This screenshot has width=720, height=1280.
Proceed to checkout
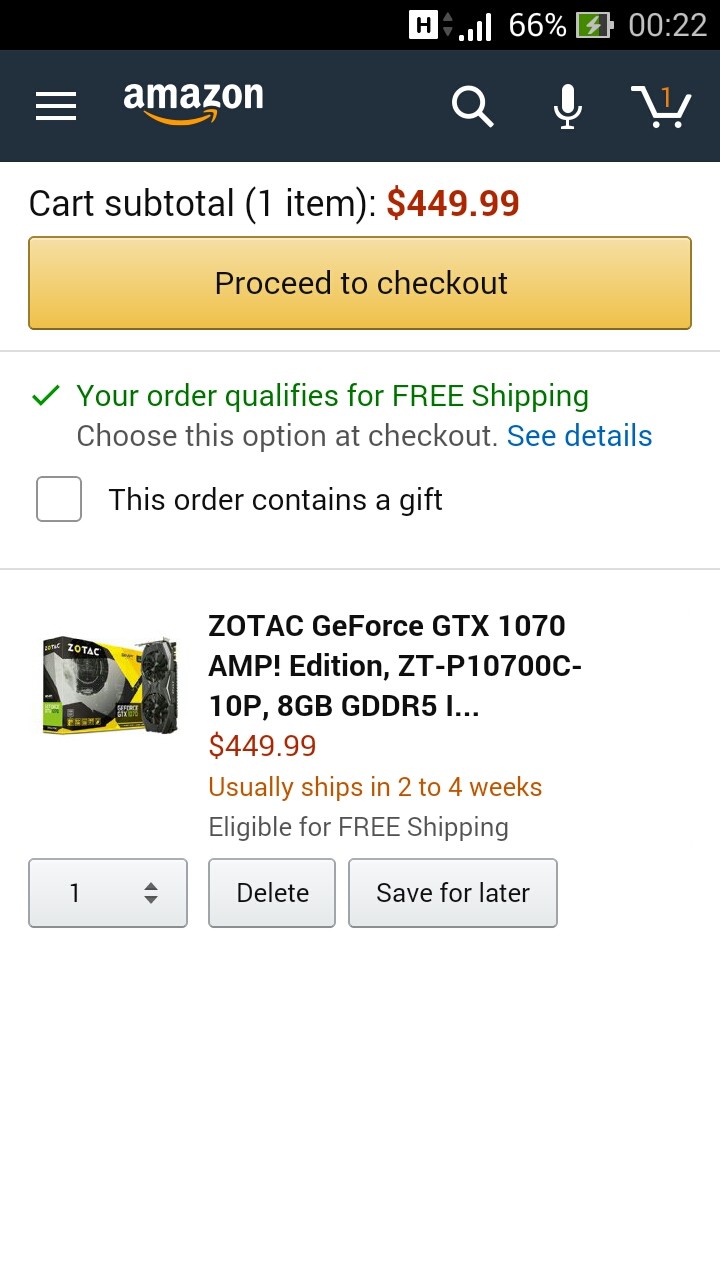coord(360,283)
